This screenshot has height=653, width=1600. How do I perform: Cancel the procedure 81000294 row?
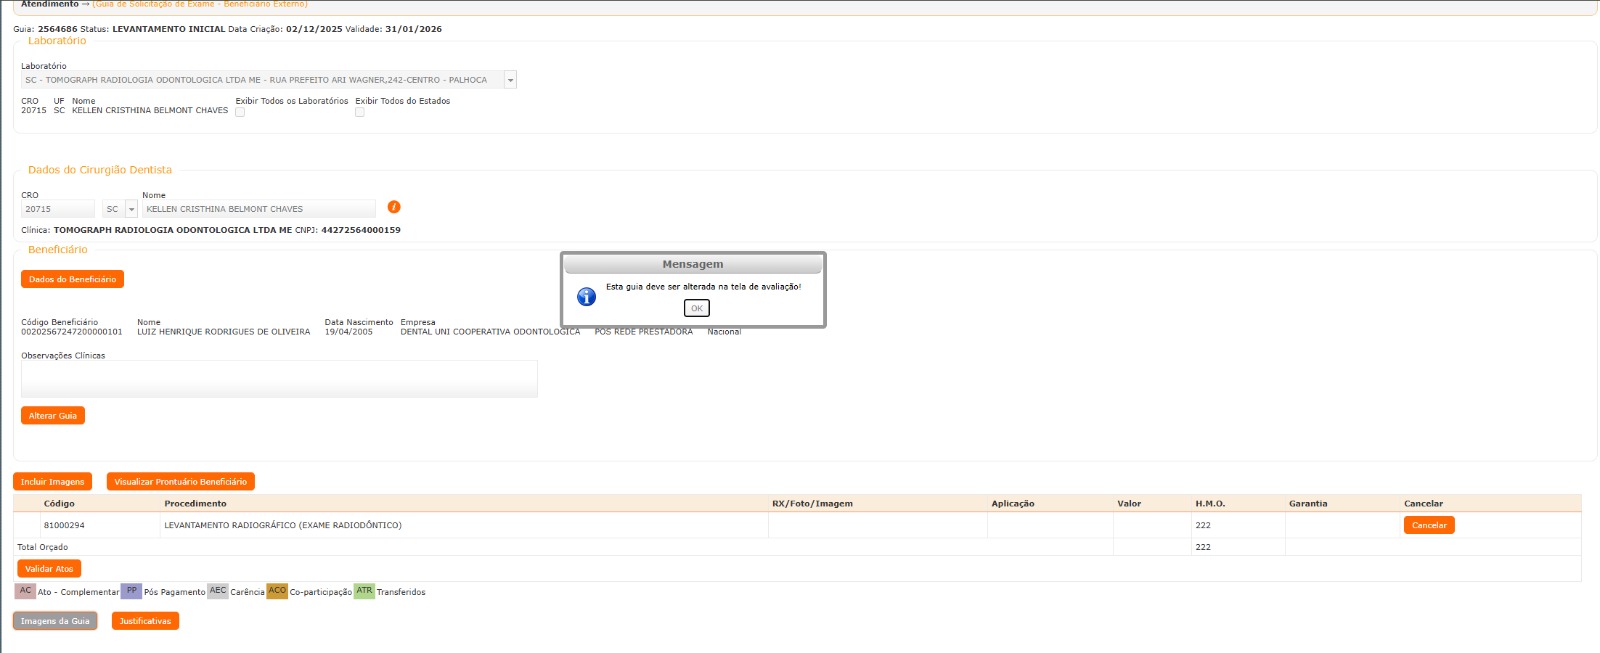(1429, 525)
